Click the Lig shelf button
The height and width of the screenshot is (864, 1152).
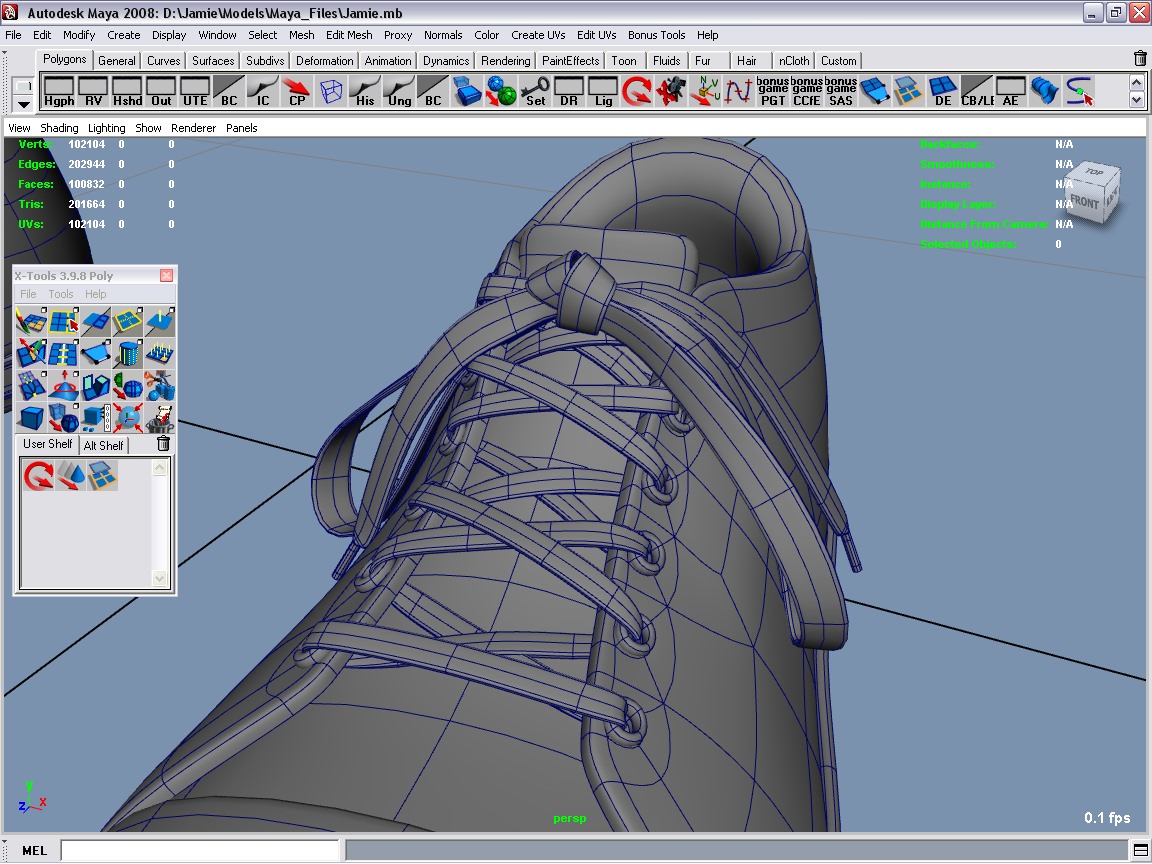point(603,92)
